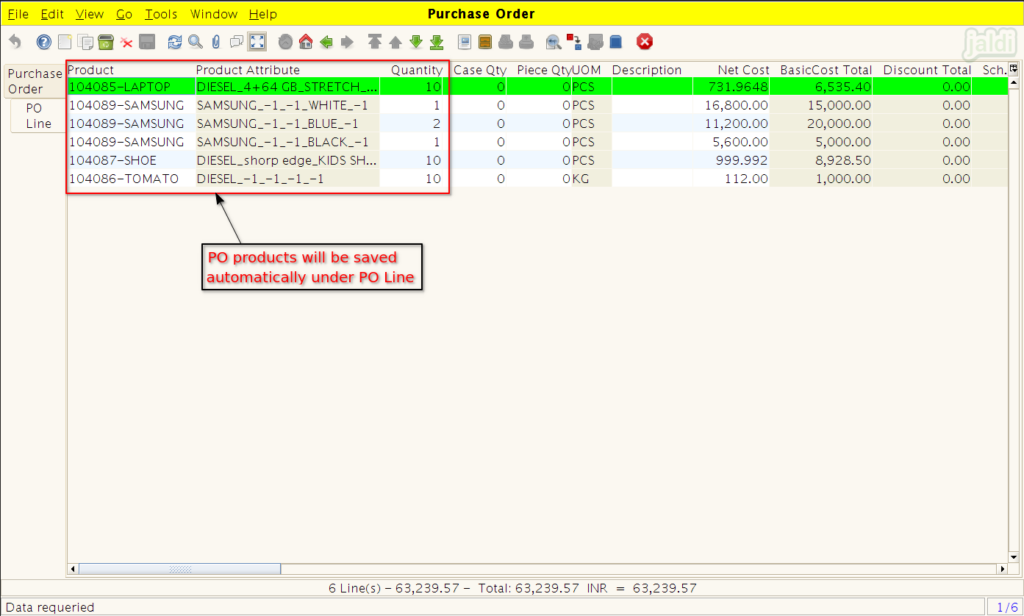Click the print preview icon
Viewport: 1024px width, 616px height.
(x=505, y=42)
